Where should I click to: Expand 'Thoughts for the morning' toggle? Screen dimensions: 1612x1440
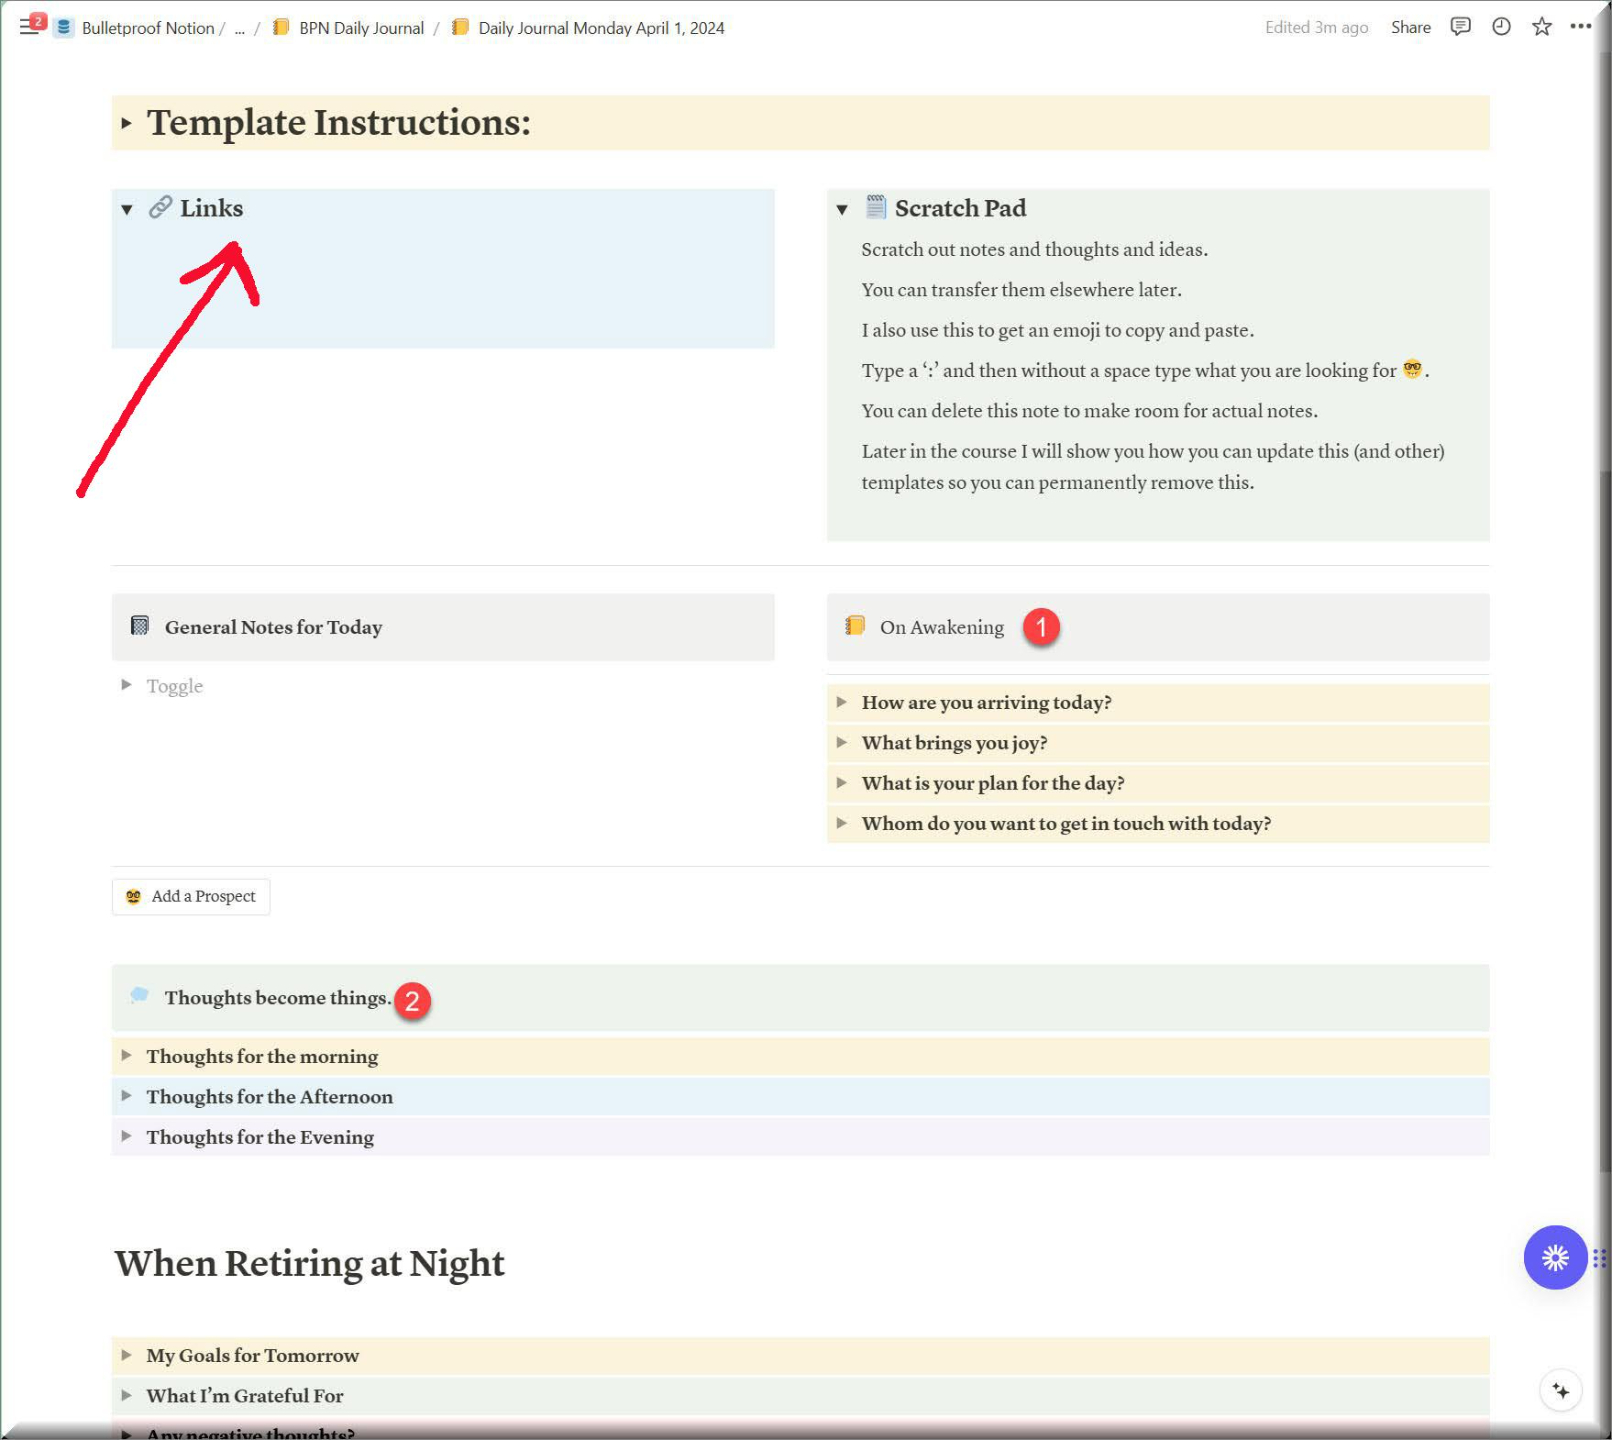coord(126,1055)
